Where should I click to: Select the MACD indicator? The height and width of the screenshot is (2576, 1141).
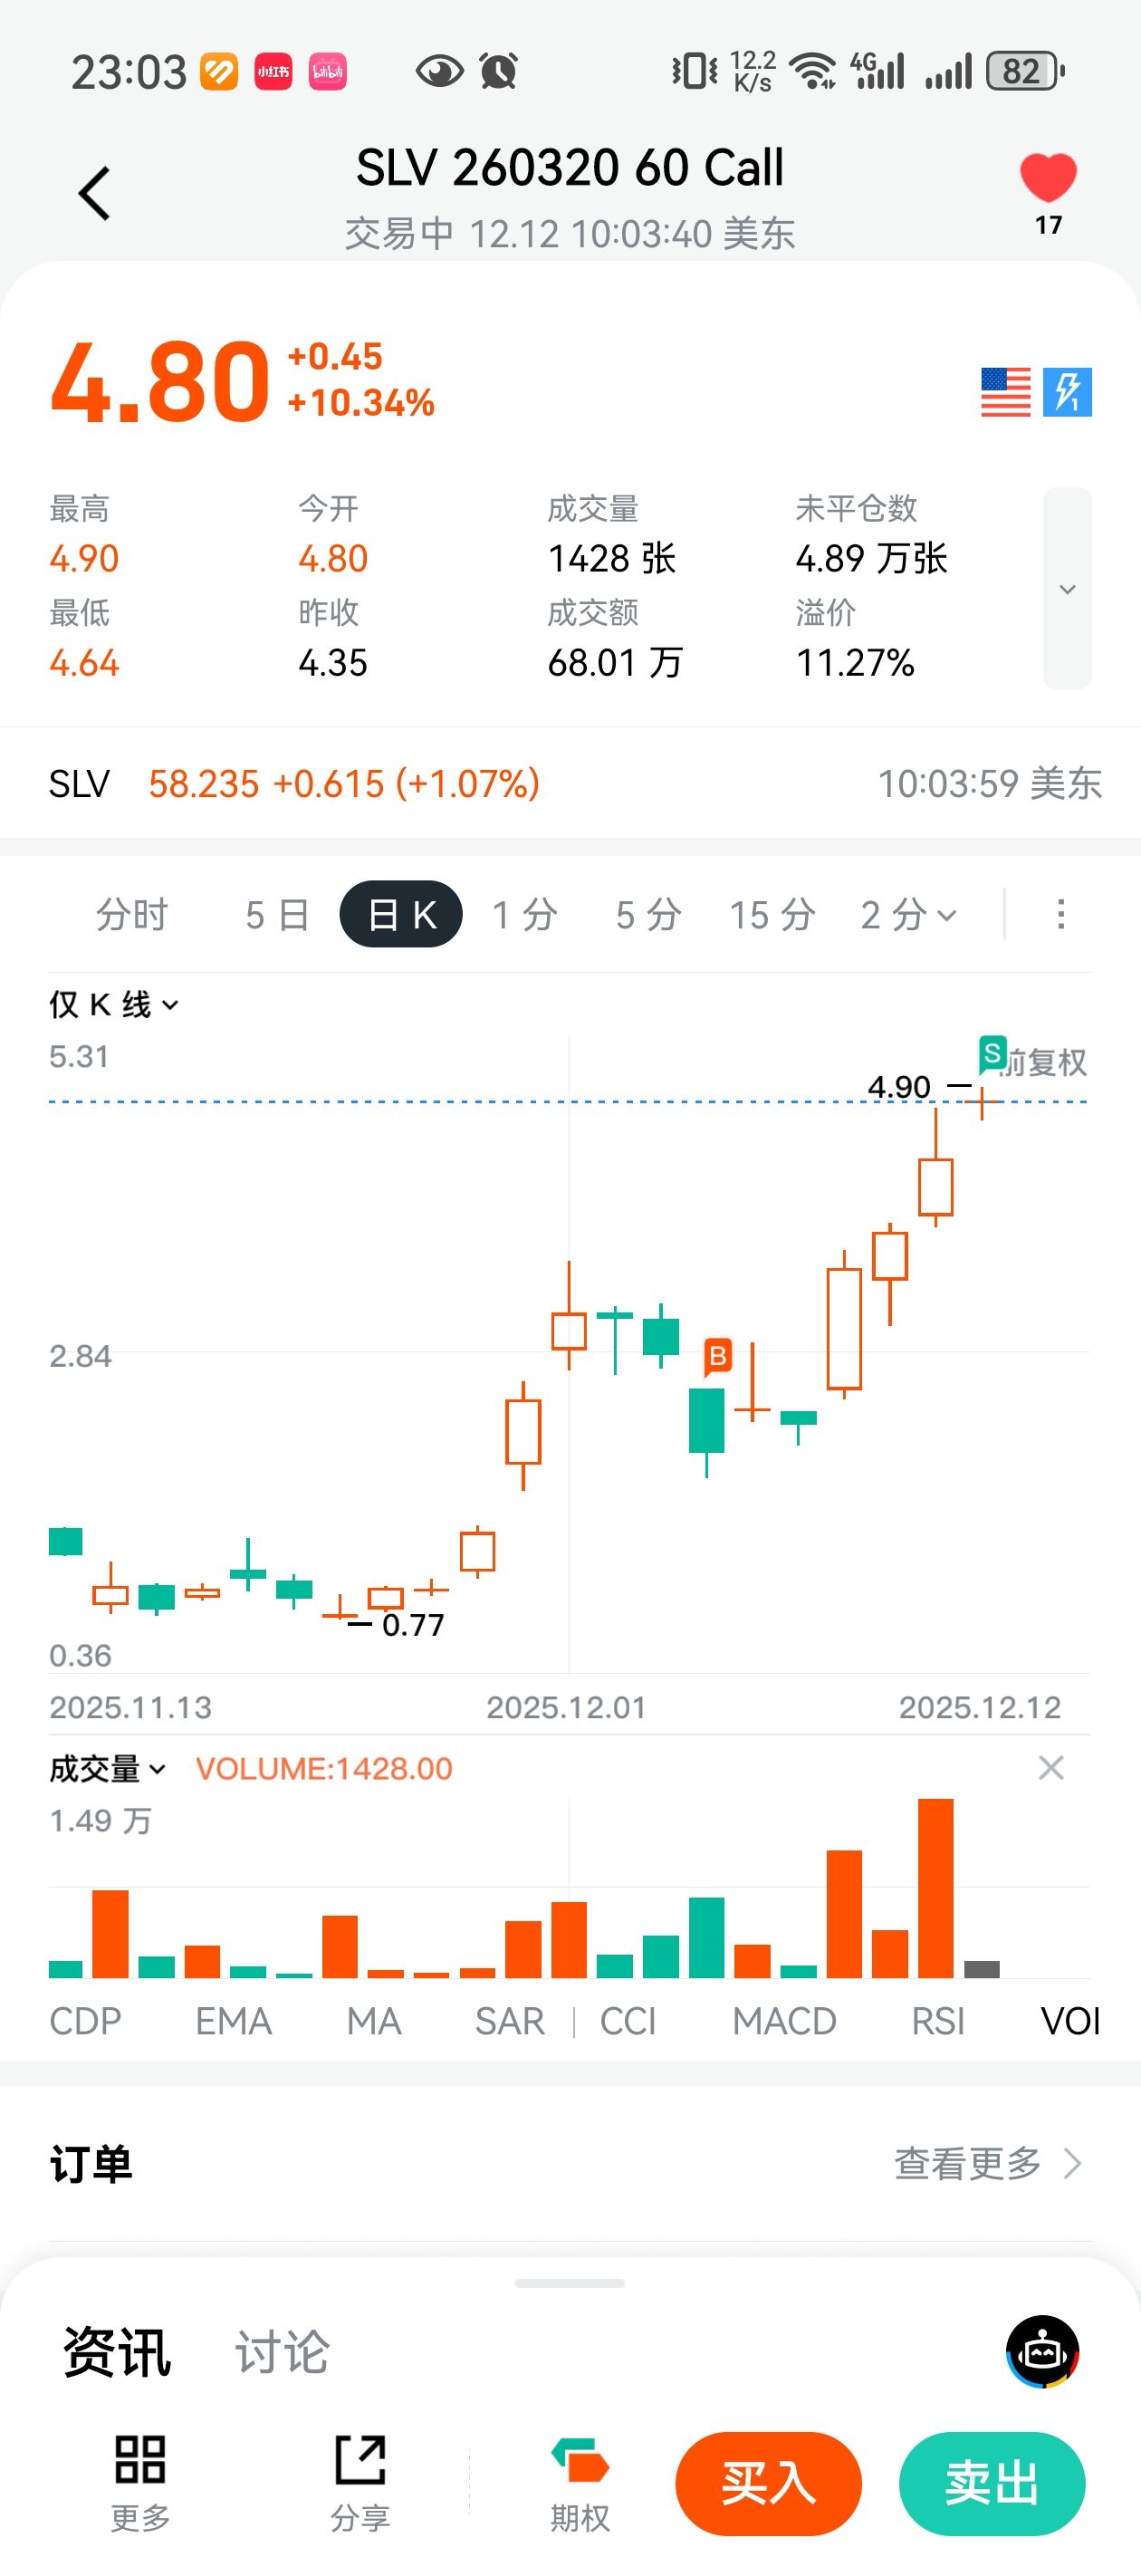pyautogui.click(x=784, y=2021)
